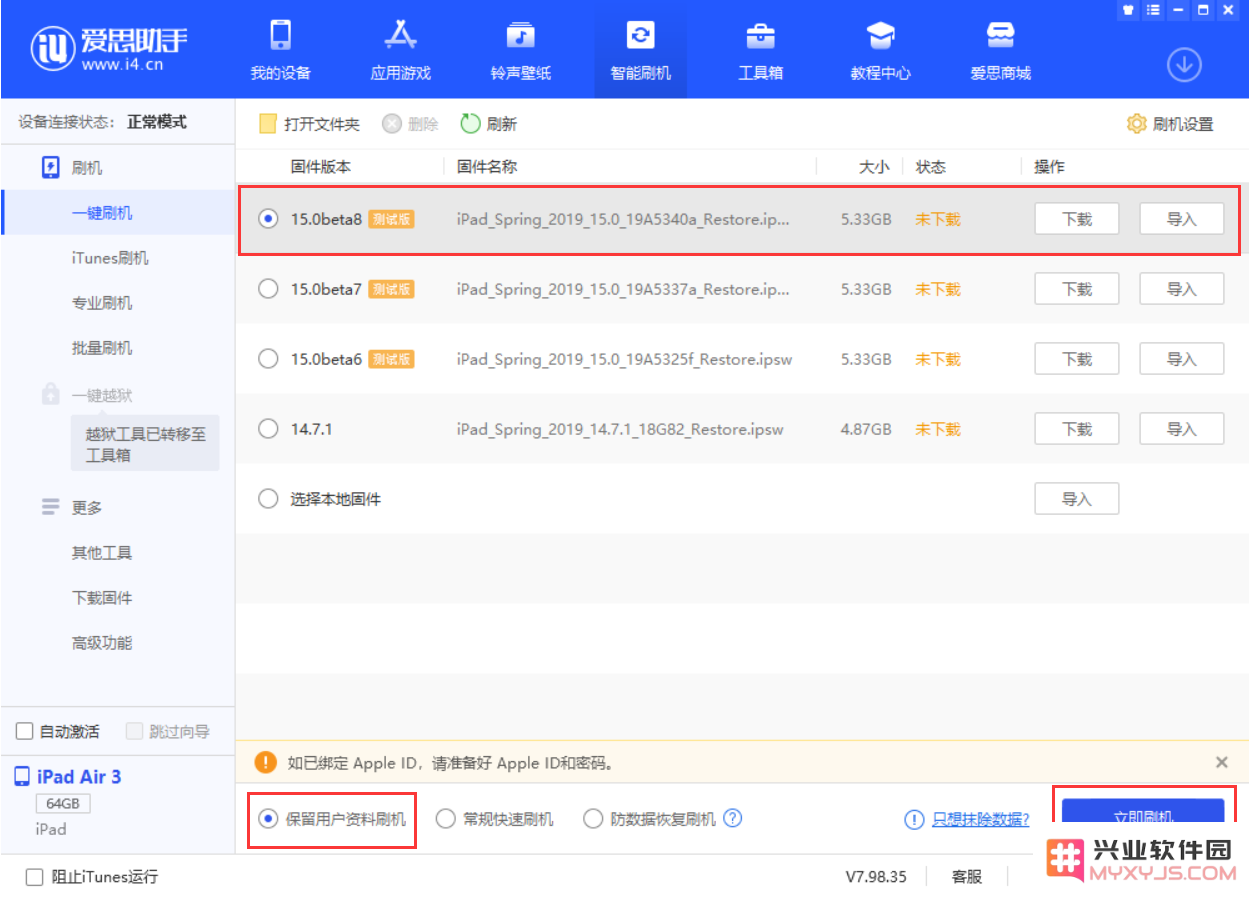Select the 15.0beta6 firmware radio button
This screenshot has height=897, width=1249.
[x=268, y=359]
